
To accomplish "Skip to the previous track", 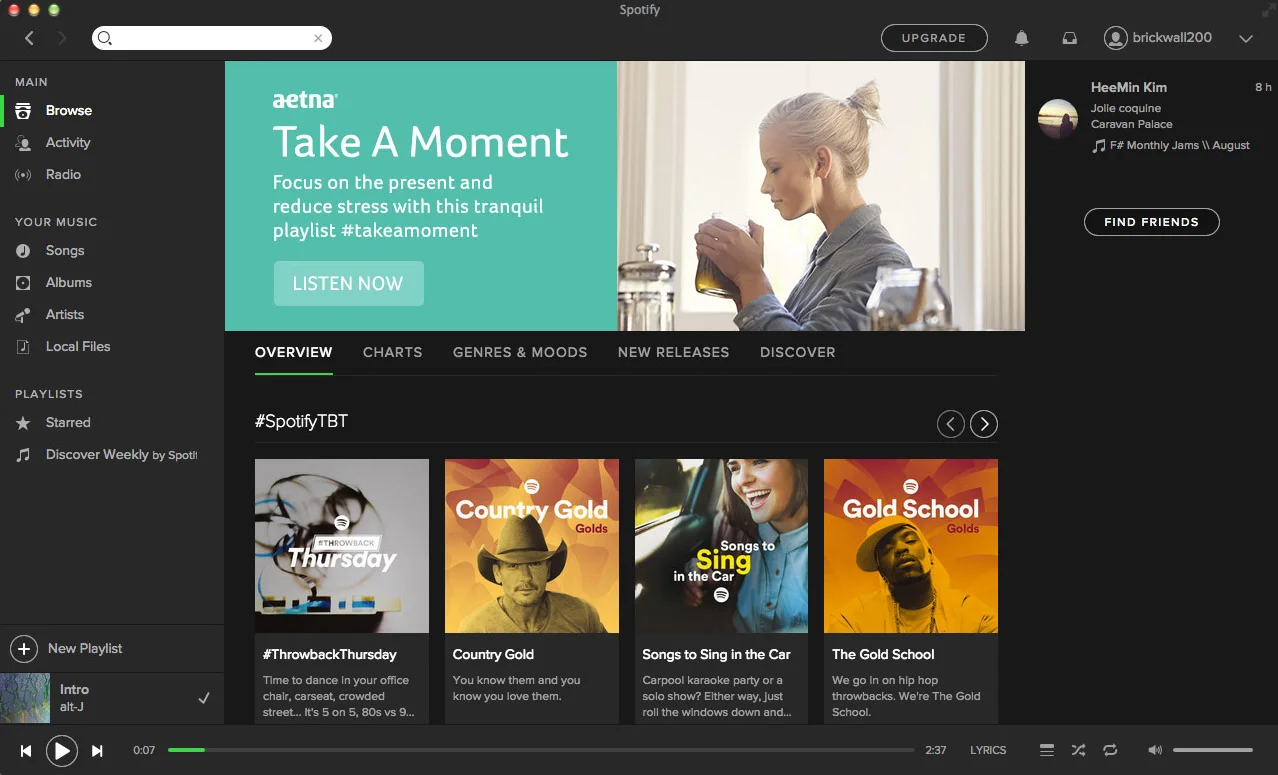I will 26,750.
